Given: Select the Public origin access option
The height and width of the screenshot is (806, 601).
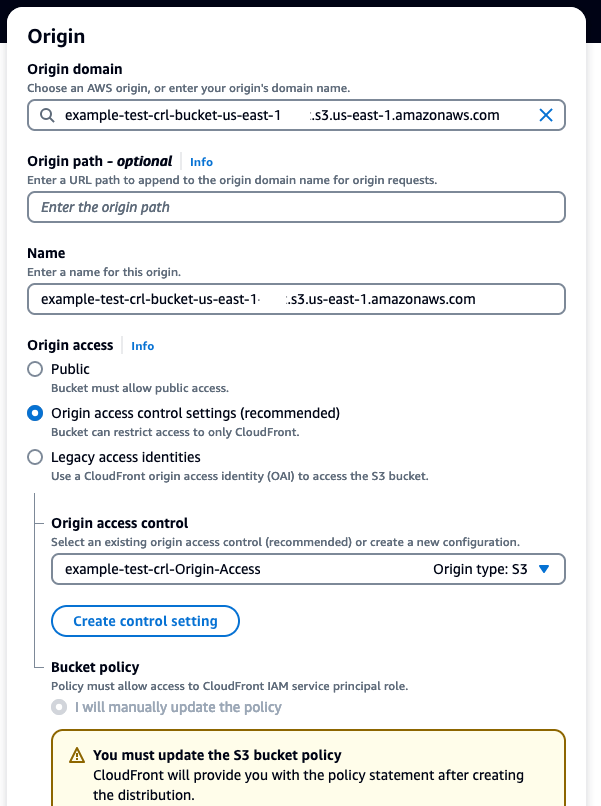Looking at the screenshot, I should pyautogui.click(x=35, y=369).
